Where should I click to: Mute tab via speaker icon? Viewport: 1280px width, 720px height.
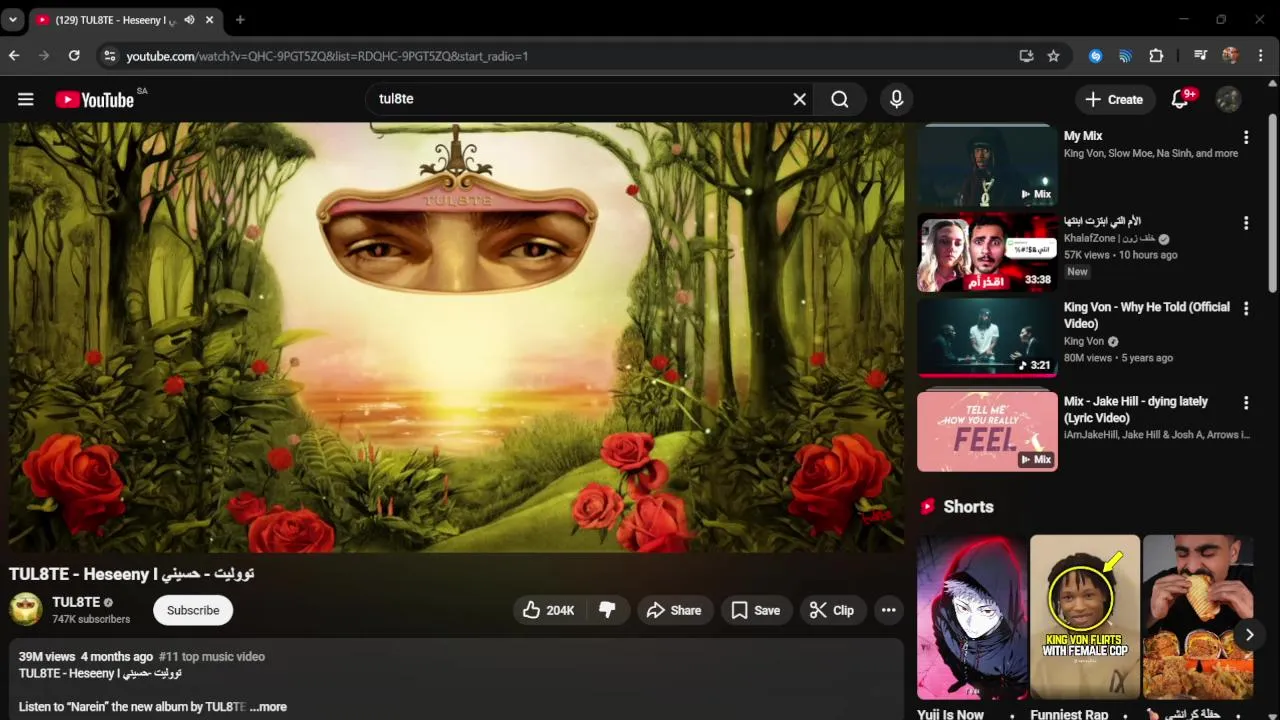point(189,20)
